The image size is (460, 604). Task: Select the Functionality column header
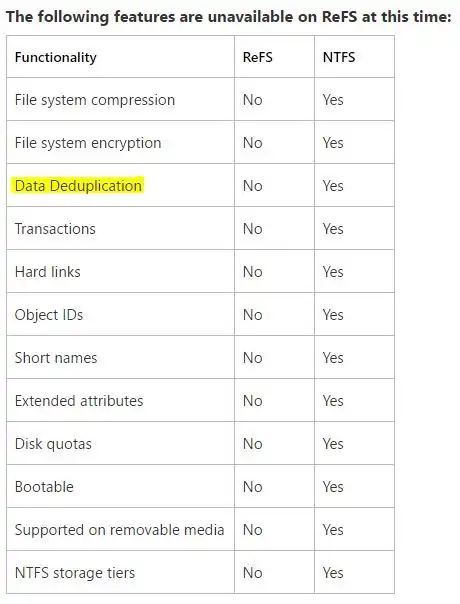click(55, 57)
